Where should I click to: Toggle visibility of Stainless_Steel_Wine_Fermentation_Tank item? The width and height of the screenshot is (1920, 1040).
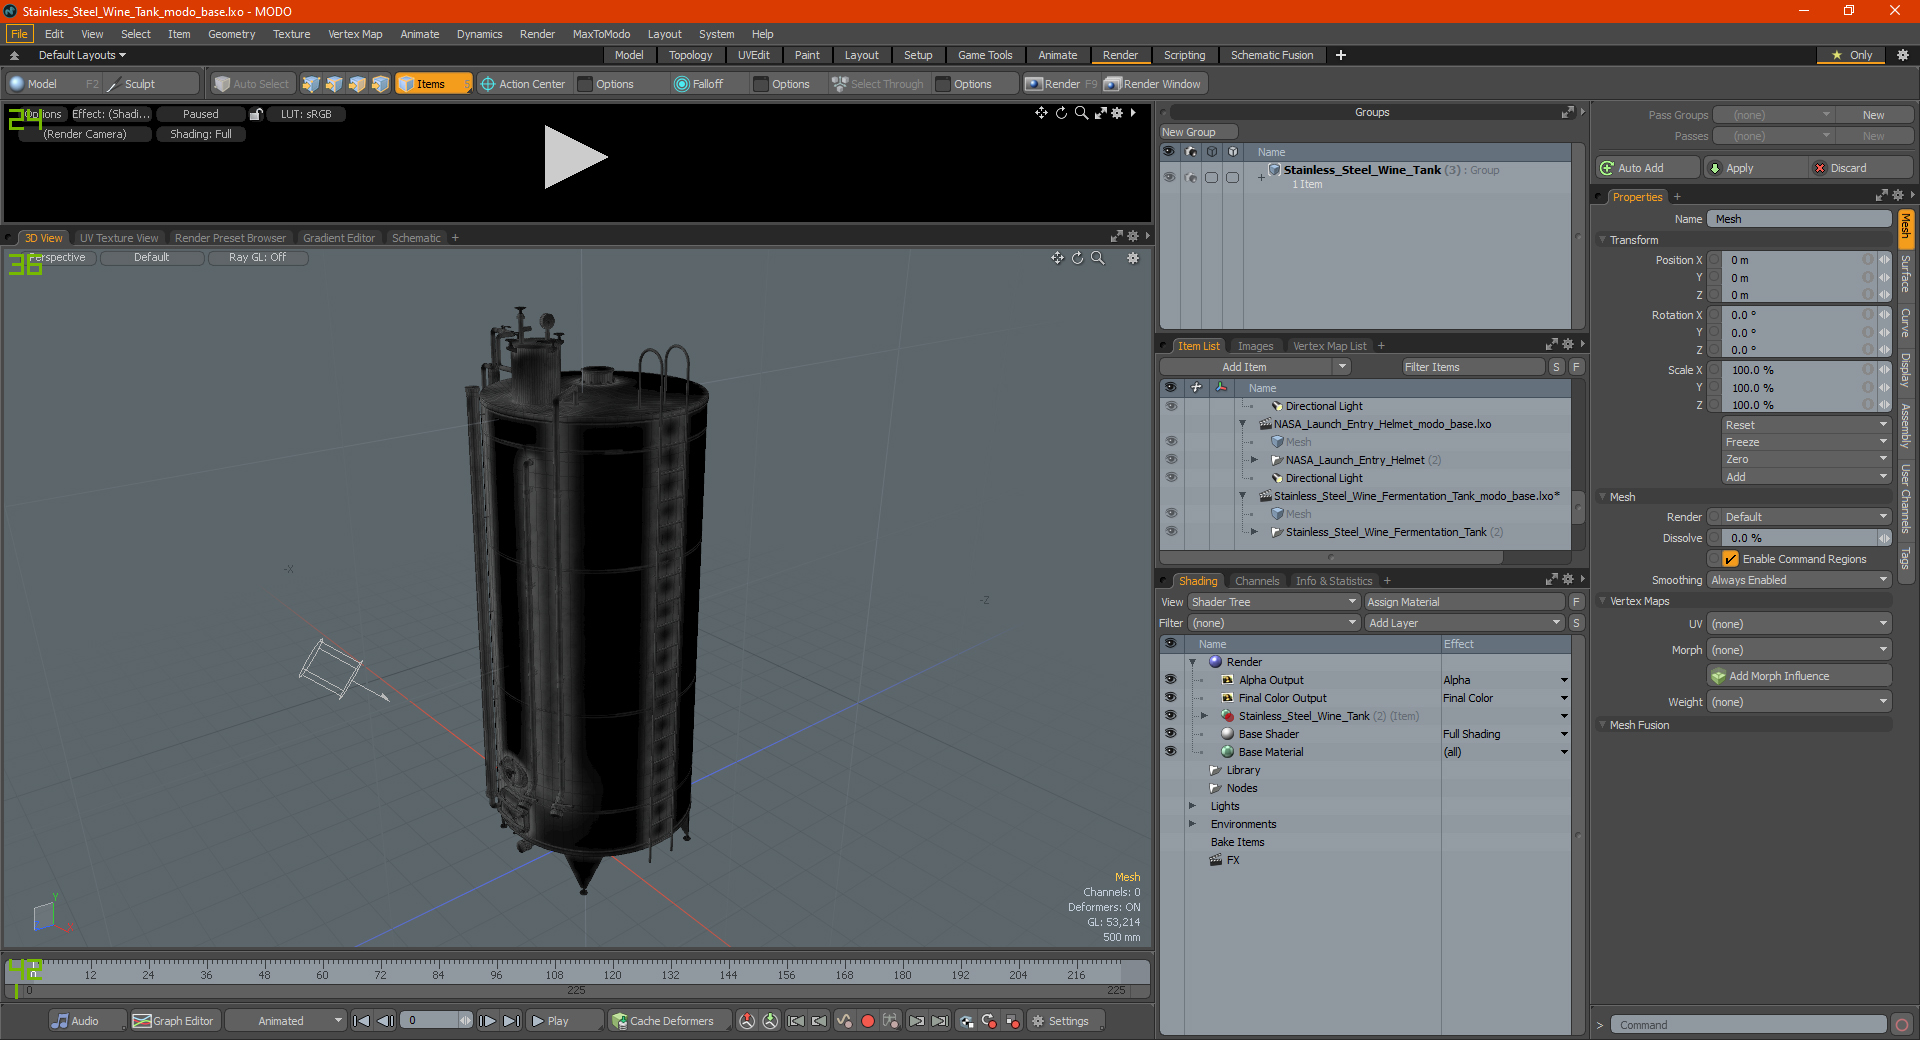[1171, 532]
